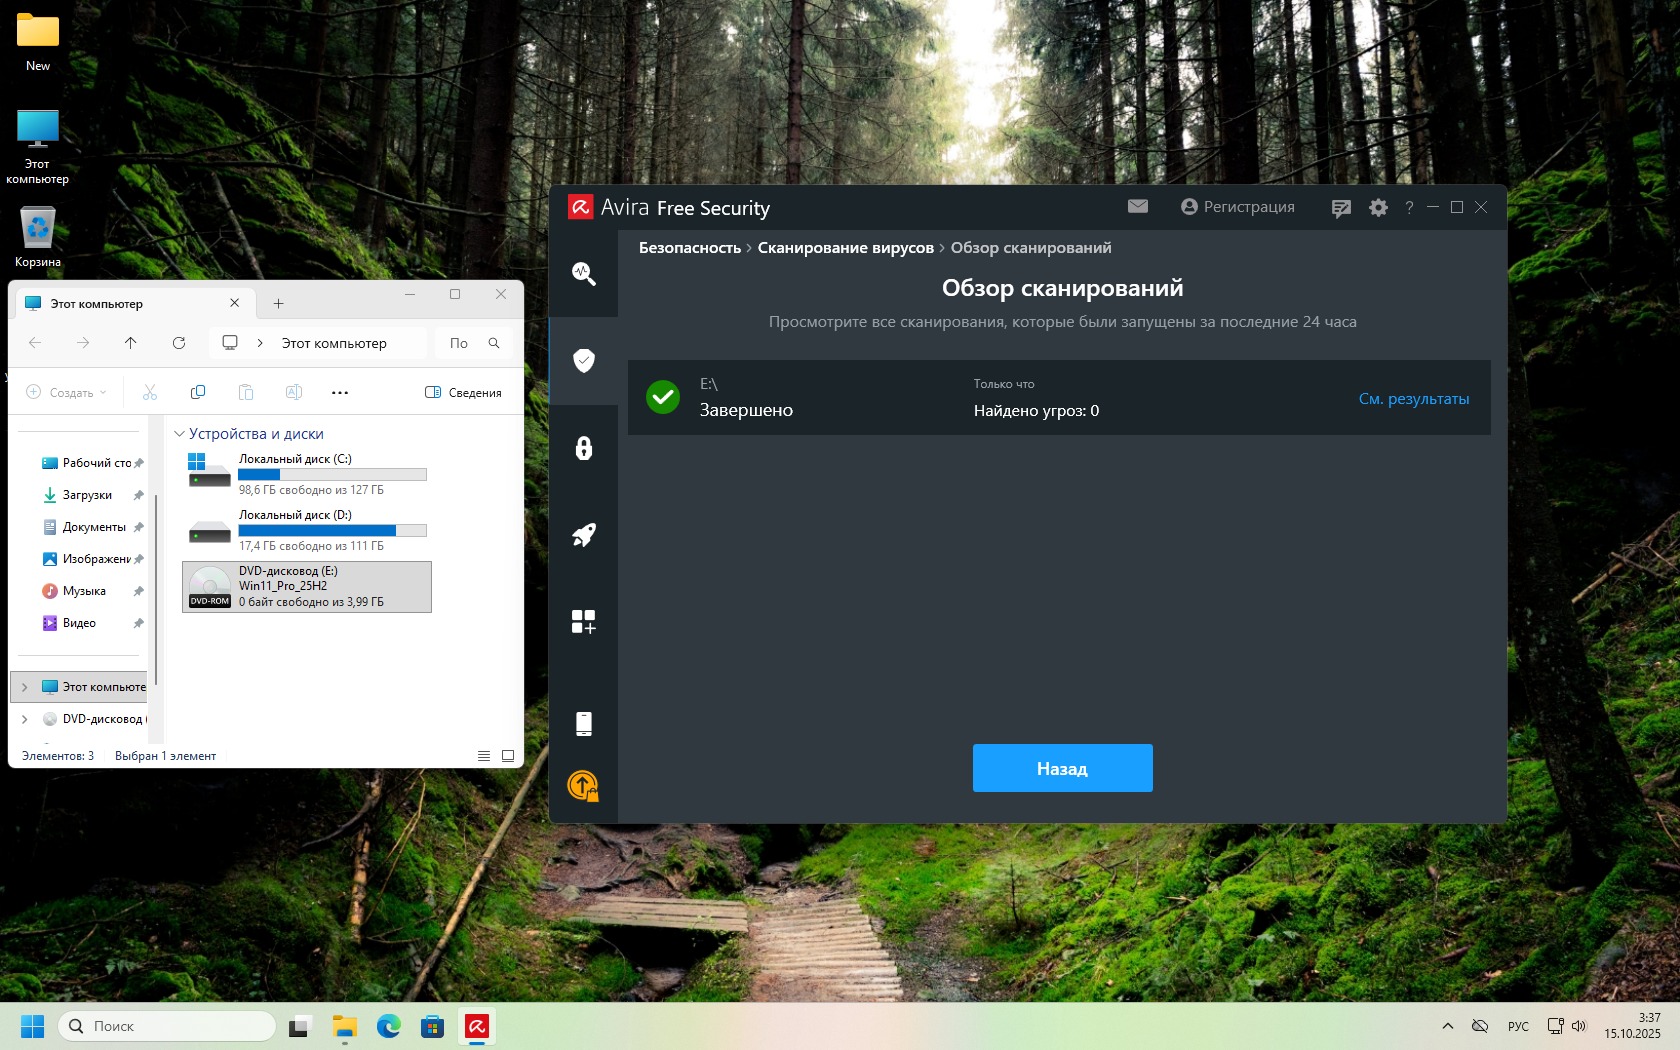1680x1050 pixels.
Task: Click the Avira feedback chat icon
Action: tap(1341, 208)
